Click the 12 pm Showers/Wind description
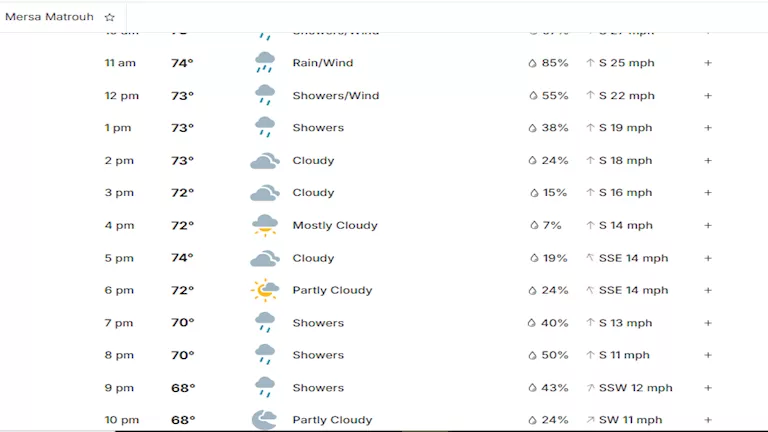 coord(335,96)
